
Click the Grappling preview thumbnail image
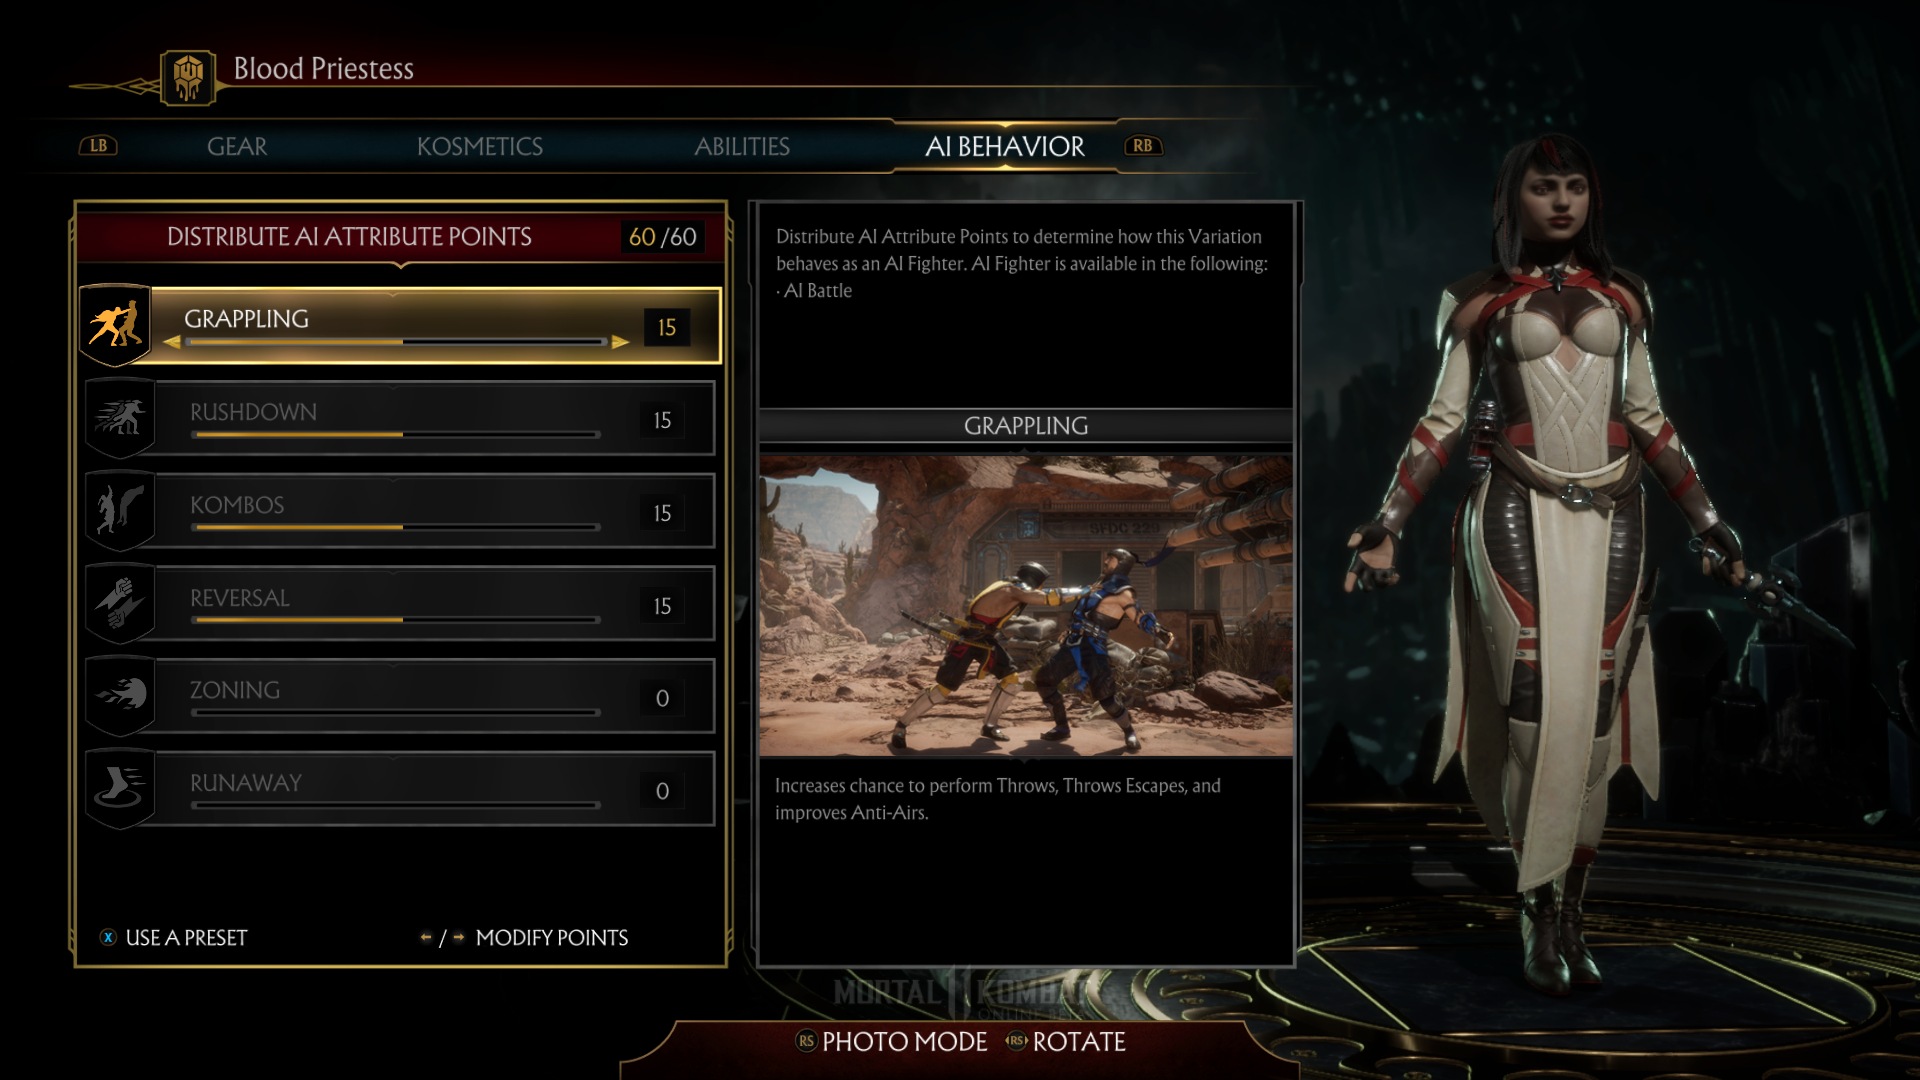tap(1026, 606)
